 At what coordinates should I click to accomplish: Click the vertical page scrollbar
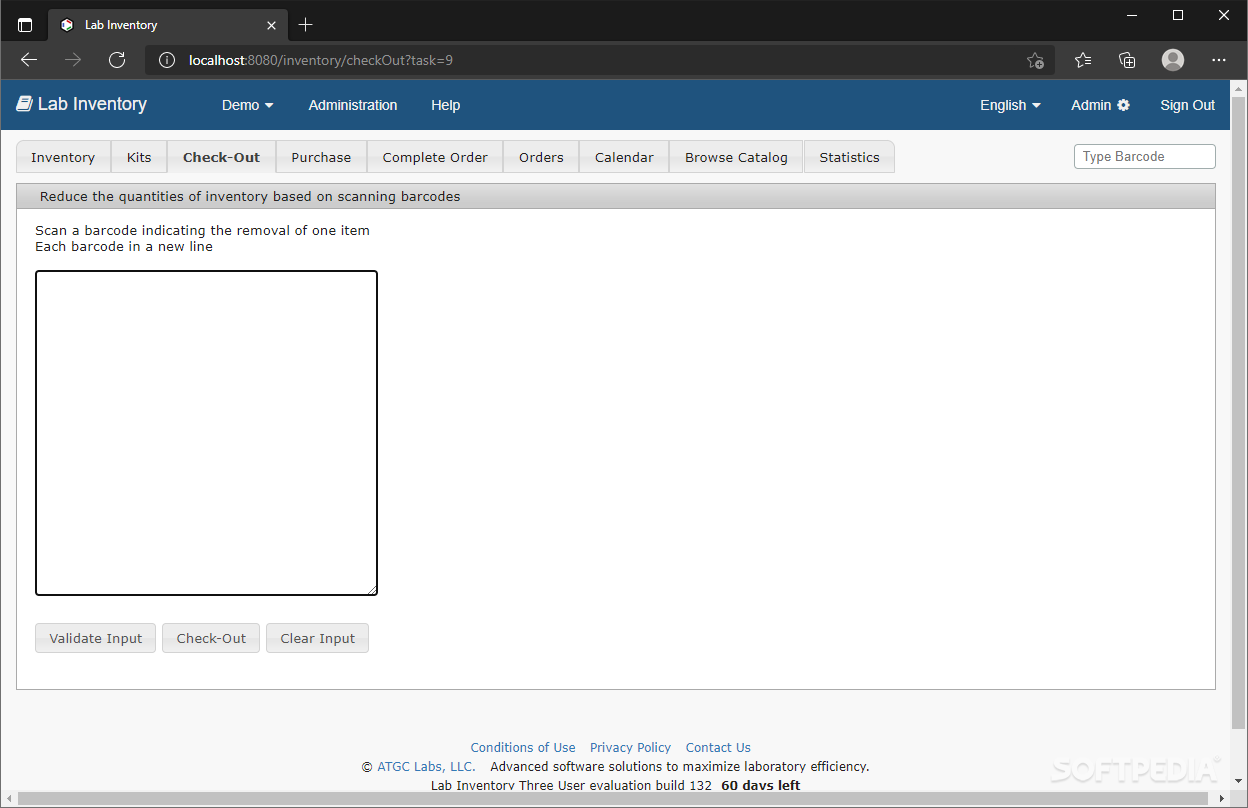(1239, 412)
